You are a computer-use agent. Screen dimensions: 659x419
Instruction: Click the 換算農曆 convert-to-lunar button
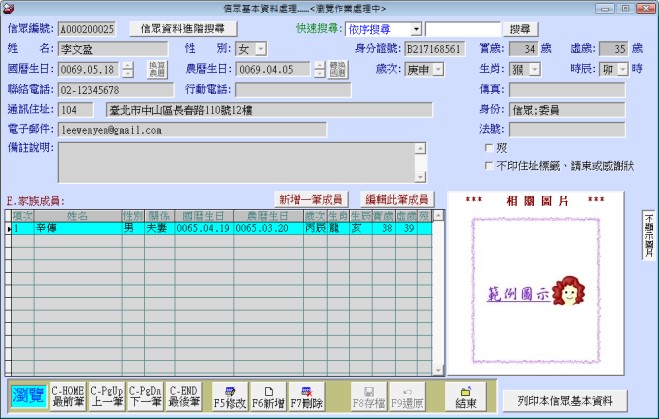click(157, 69)
